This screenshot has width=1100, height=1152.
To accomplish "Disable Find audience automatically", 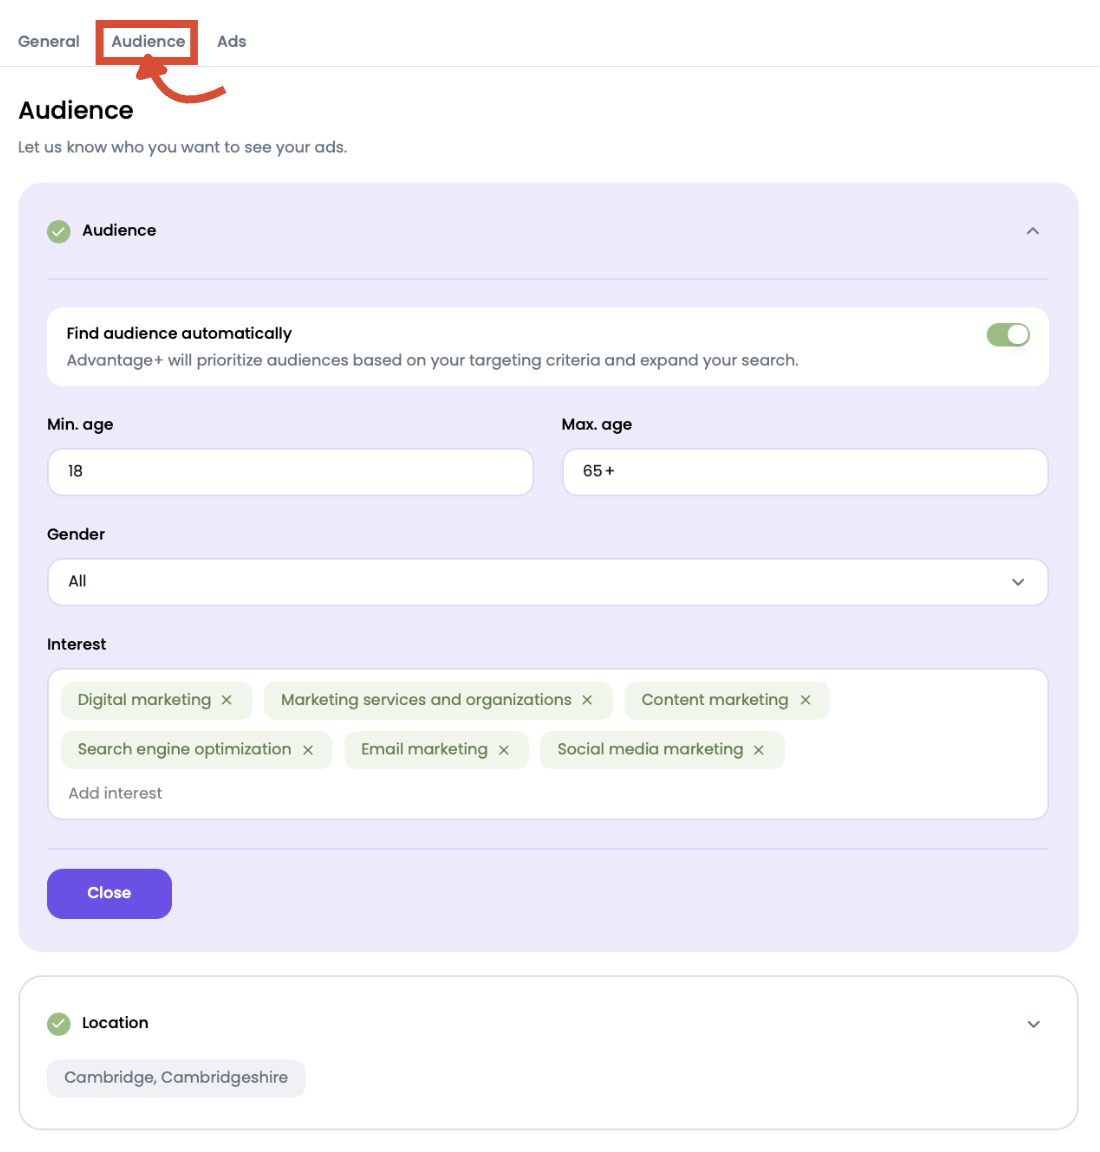I will click(x=1007, y=334).
